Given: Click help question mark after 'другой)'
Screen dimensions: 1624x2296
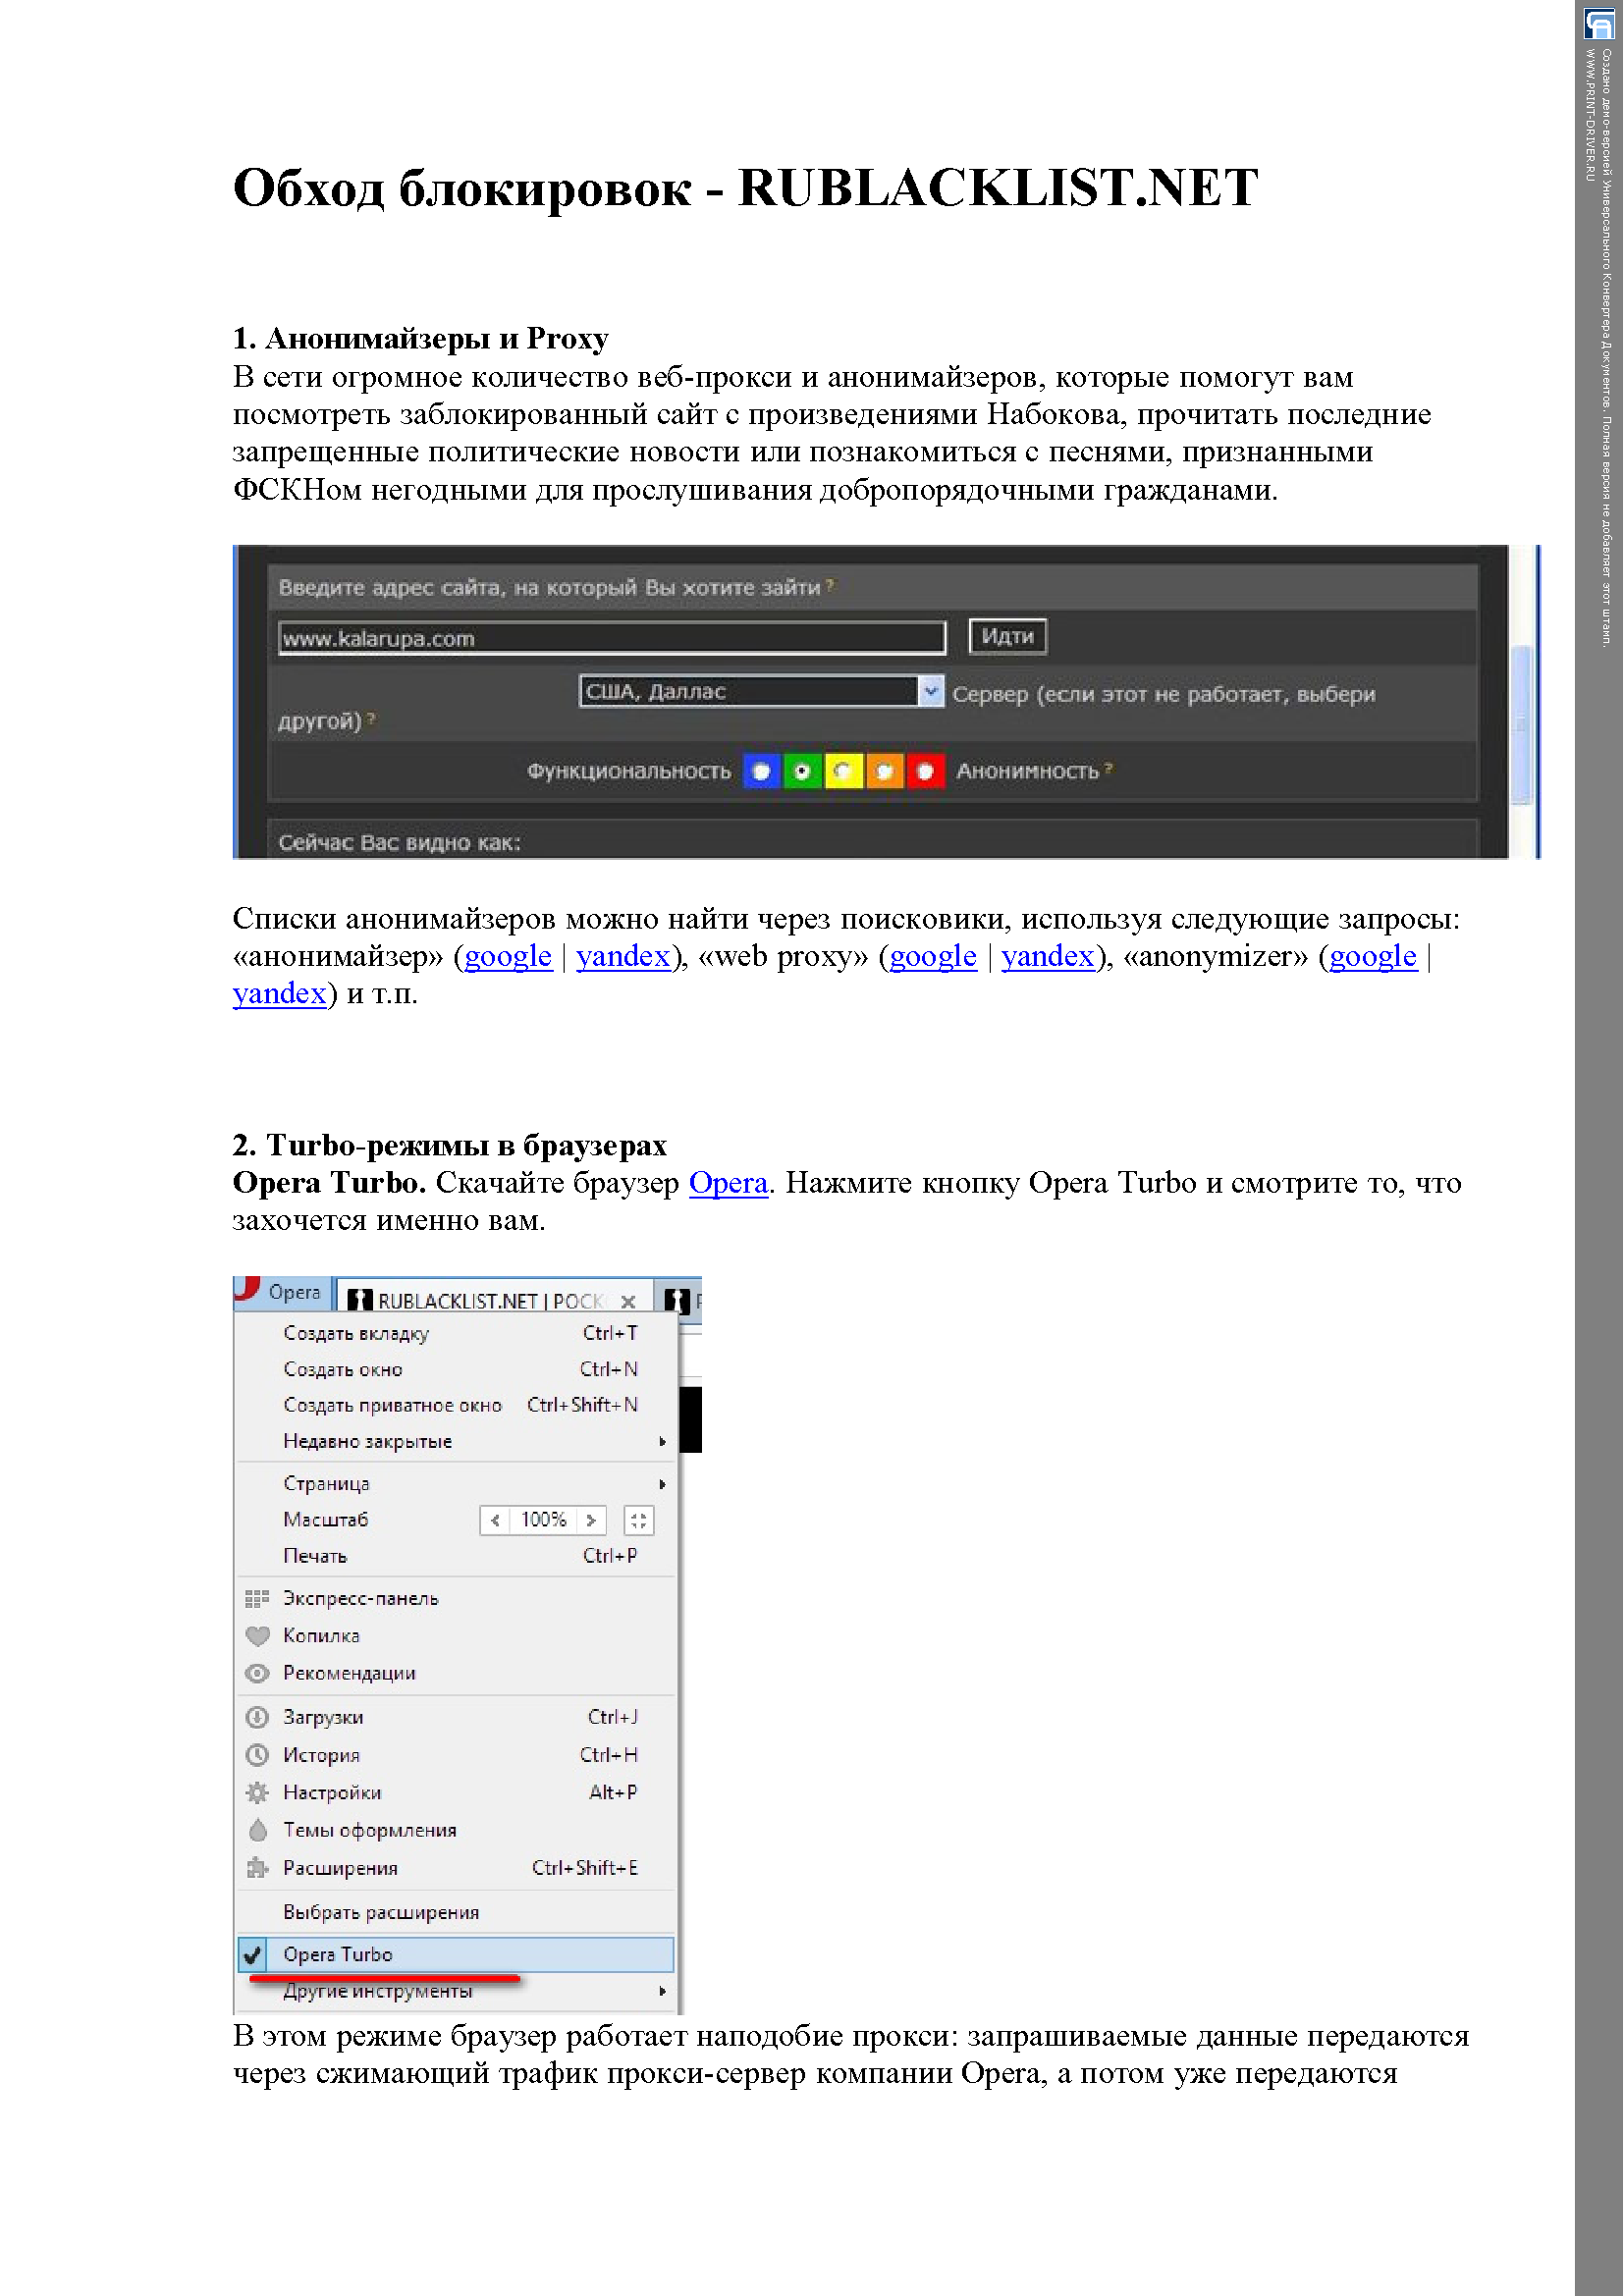Looking at the screenshot, I should point(371,719).
